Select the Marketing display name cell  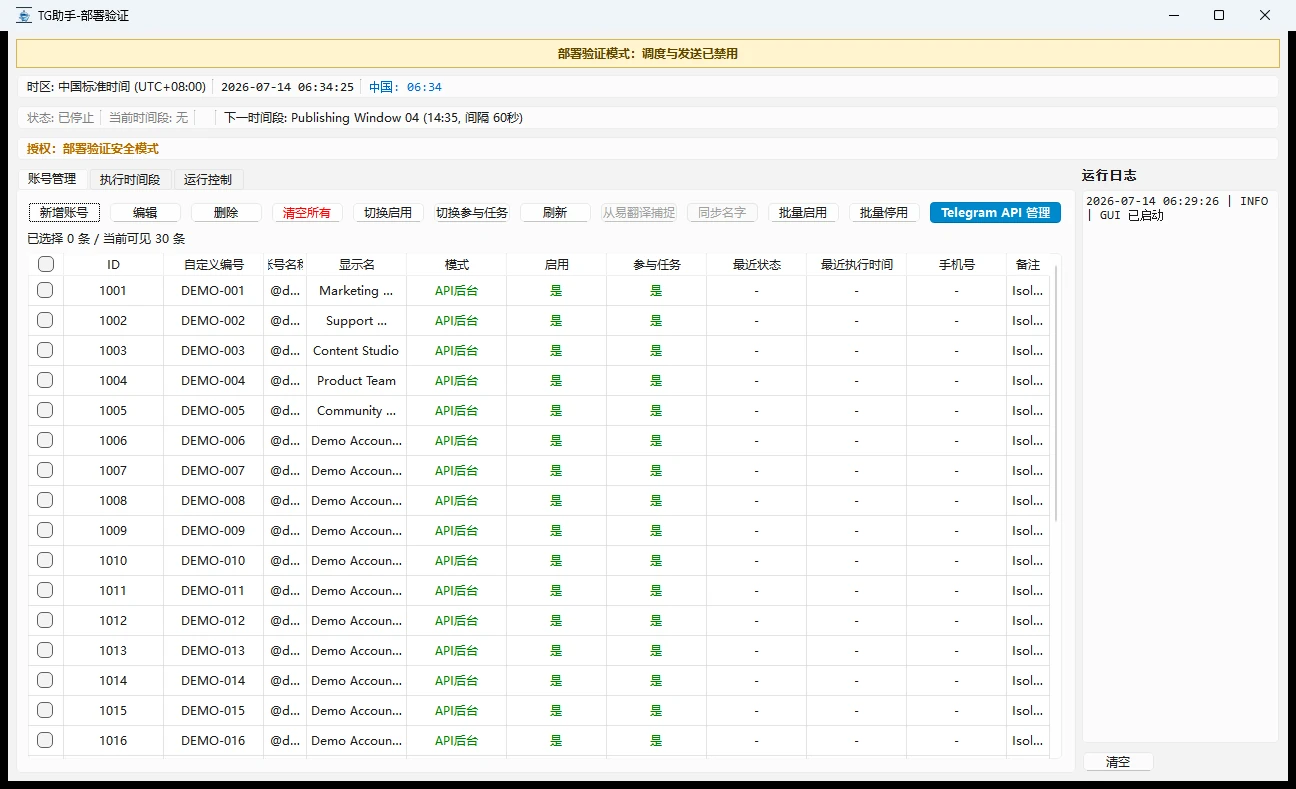coord(357,291)
